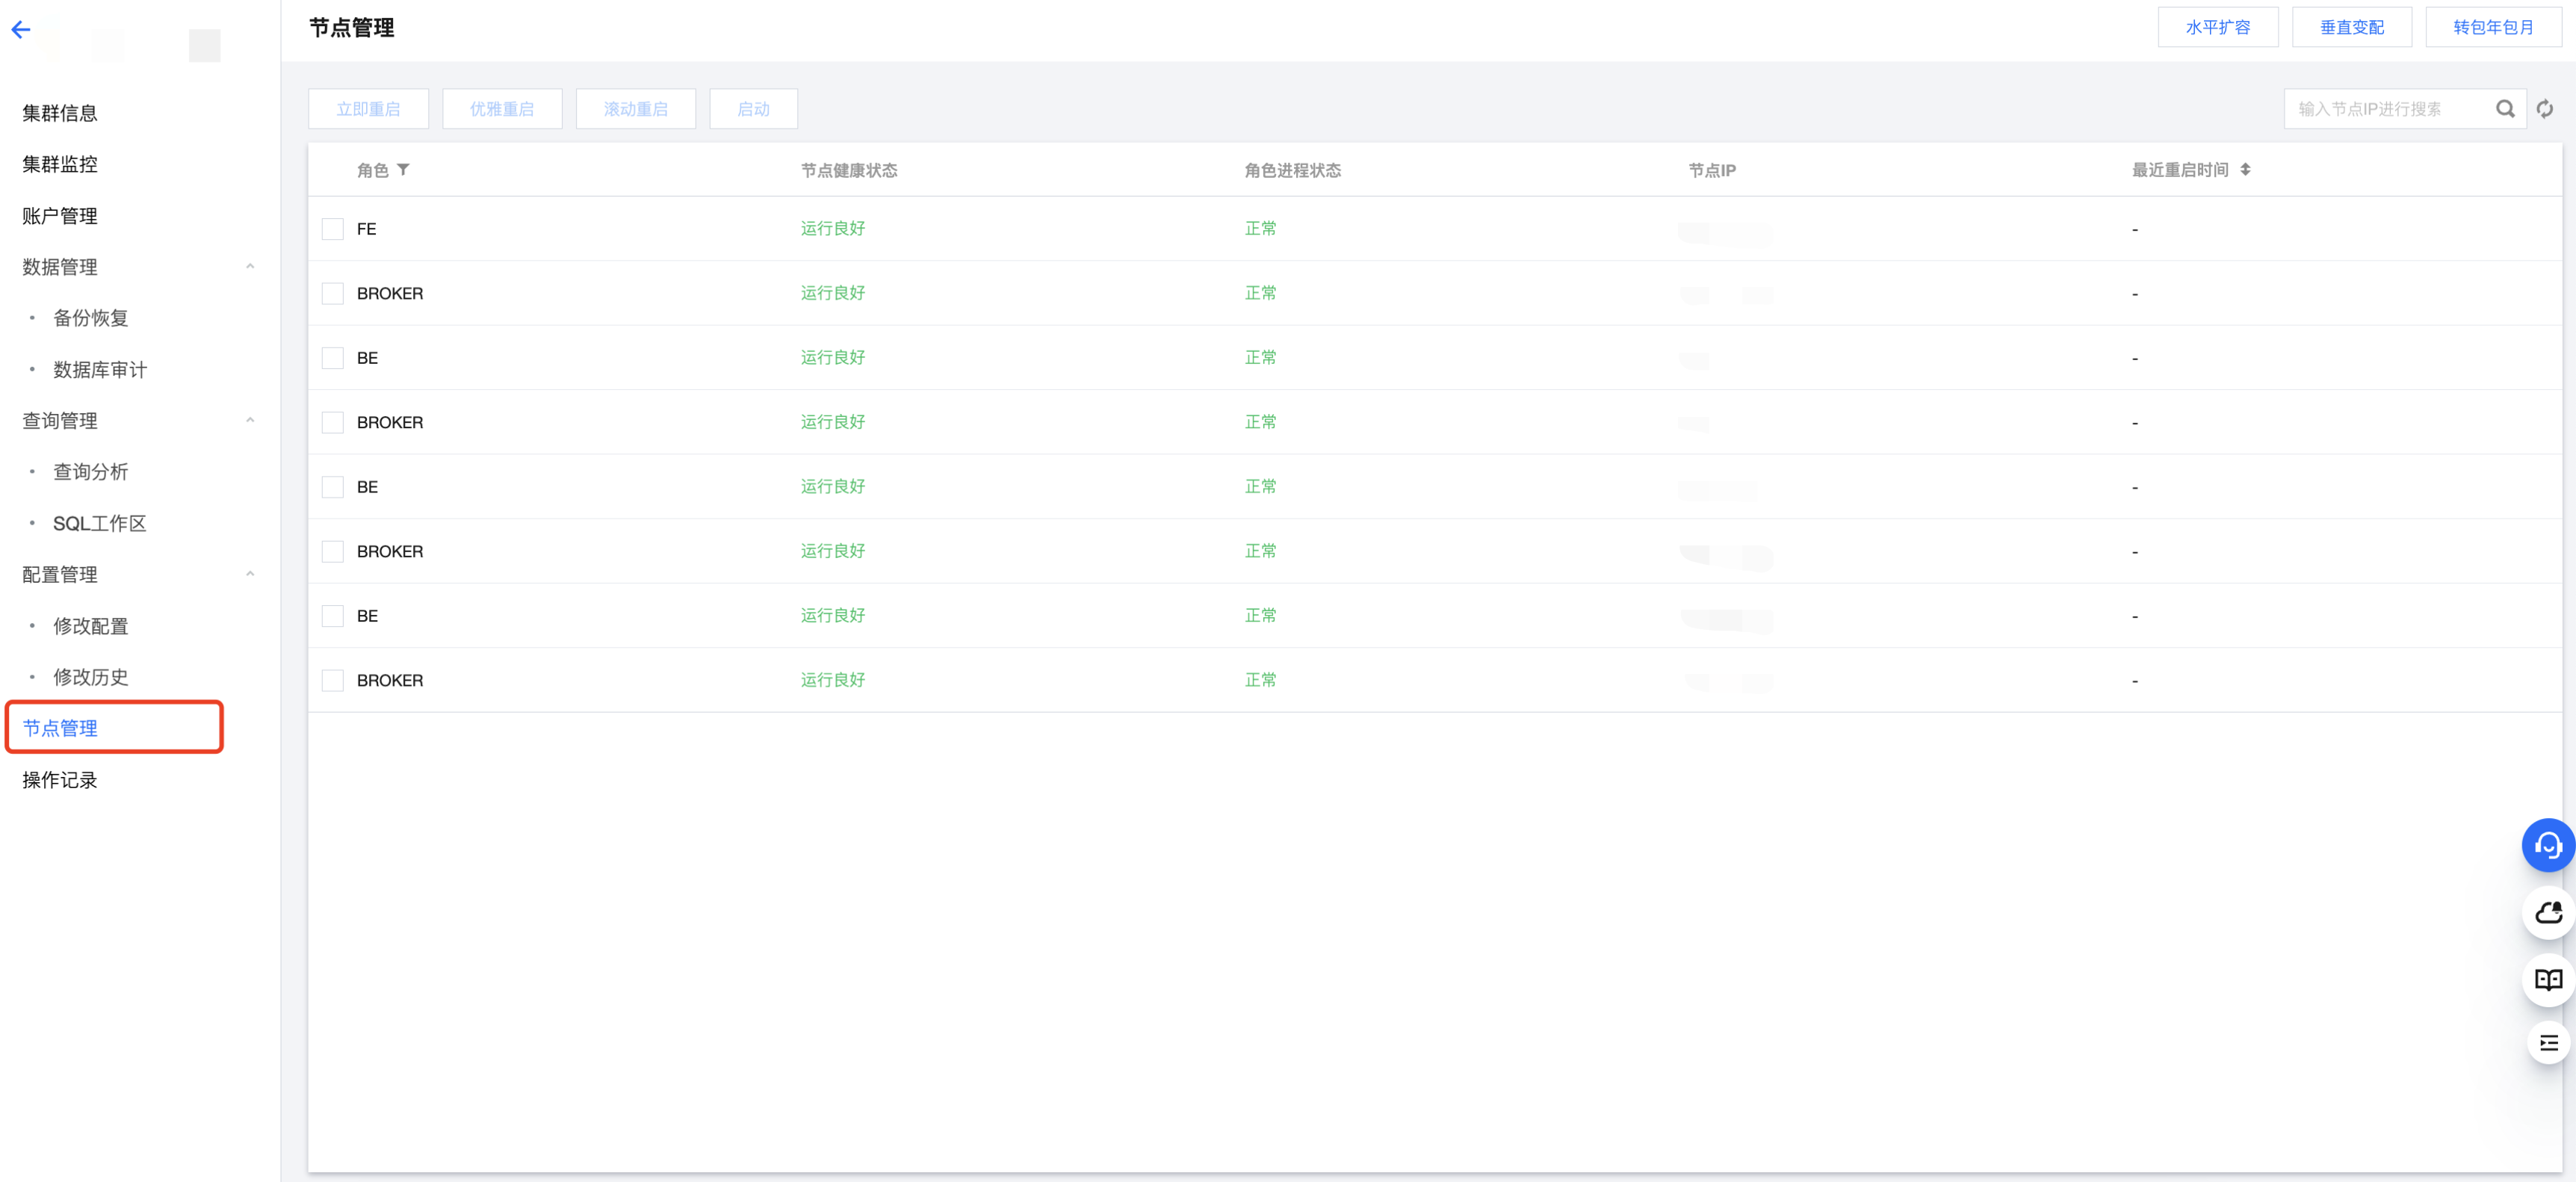This screenshot has height=1182, width=2576.
Task: Check the first BROKER row checkbox
Action: tap(333, 293)
